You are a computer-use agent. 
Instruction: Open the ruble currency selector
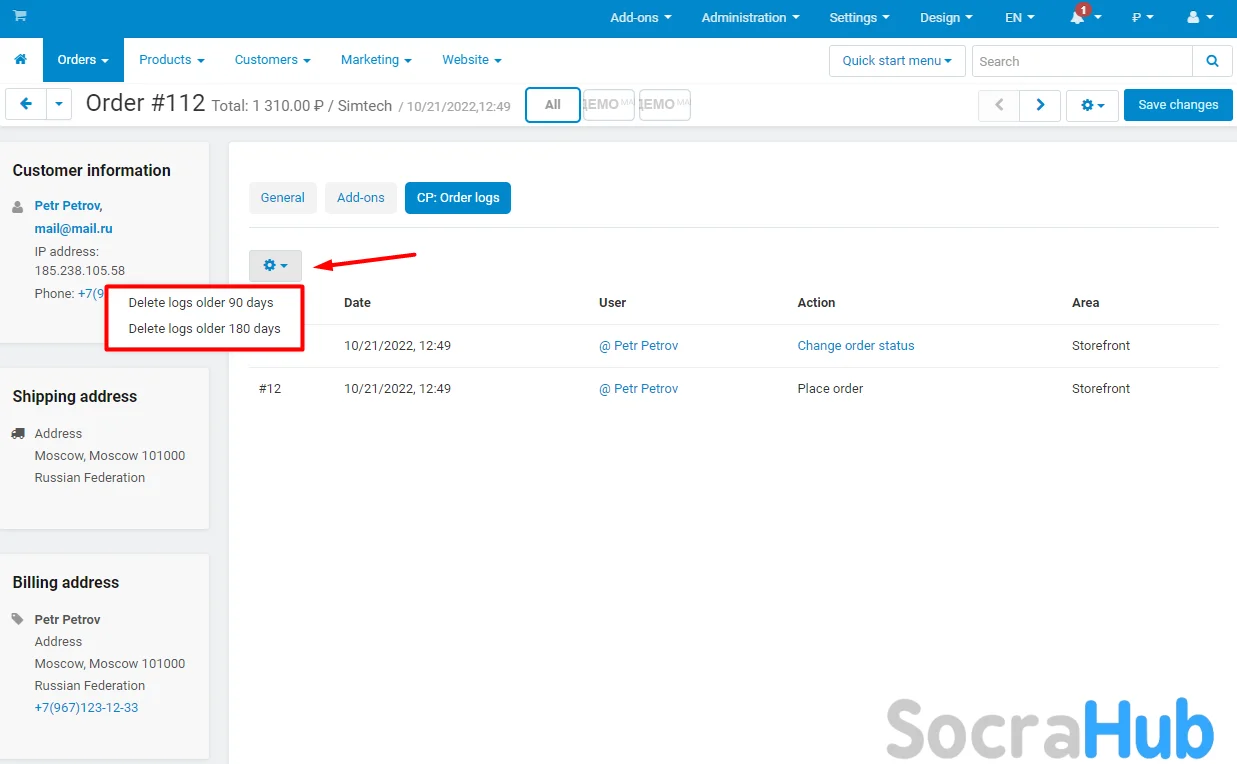pos(1142,18)
